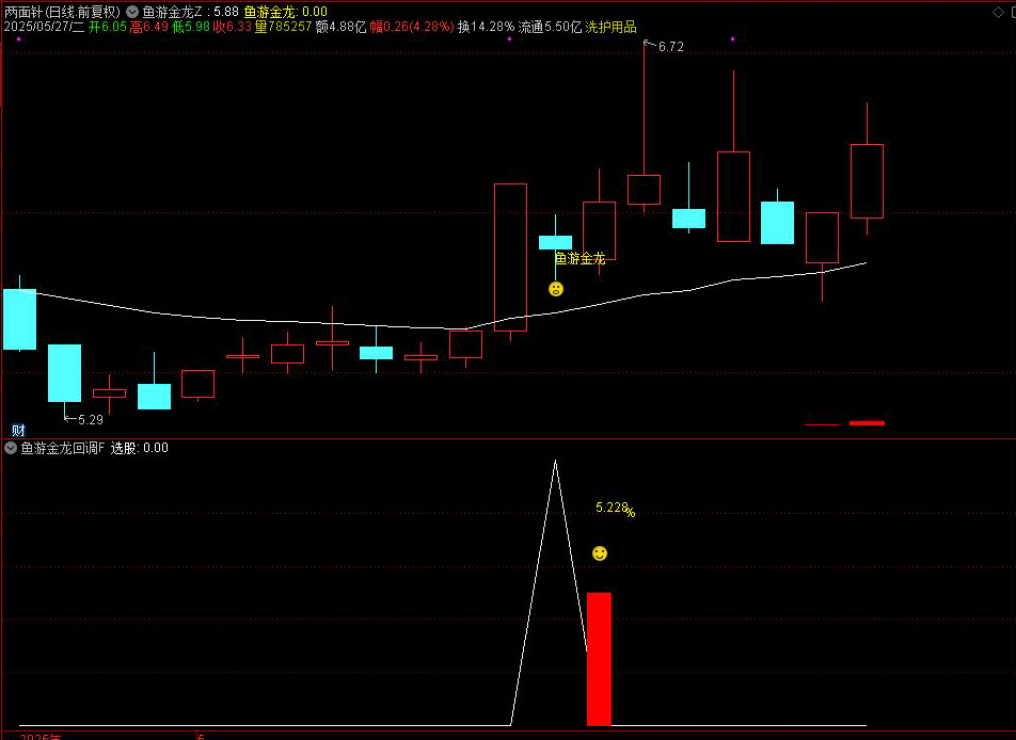This screenshot has height=740, width=1016.
Task: Click the upper diamond icon at top-right corner
Action: [x=999, y=12]
